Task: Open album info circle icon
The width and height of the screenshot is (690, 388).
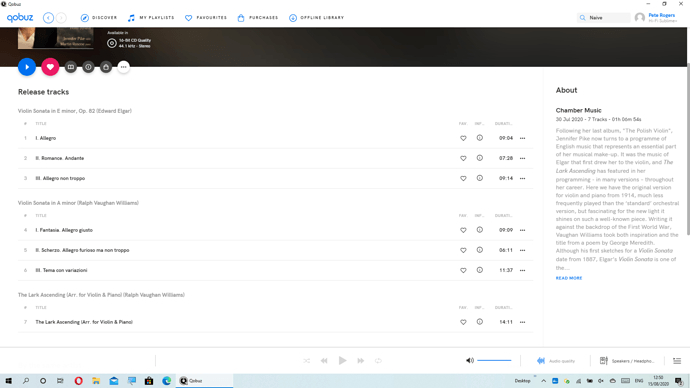Action: (88, 67)
